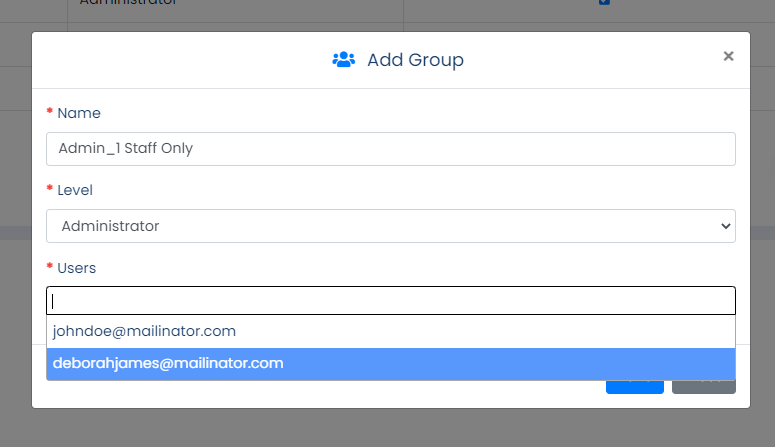Click the gray backdrop below the dialog
The image size is (775, 447).
[388, 428]
